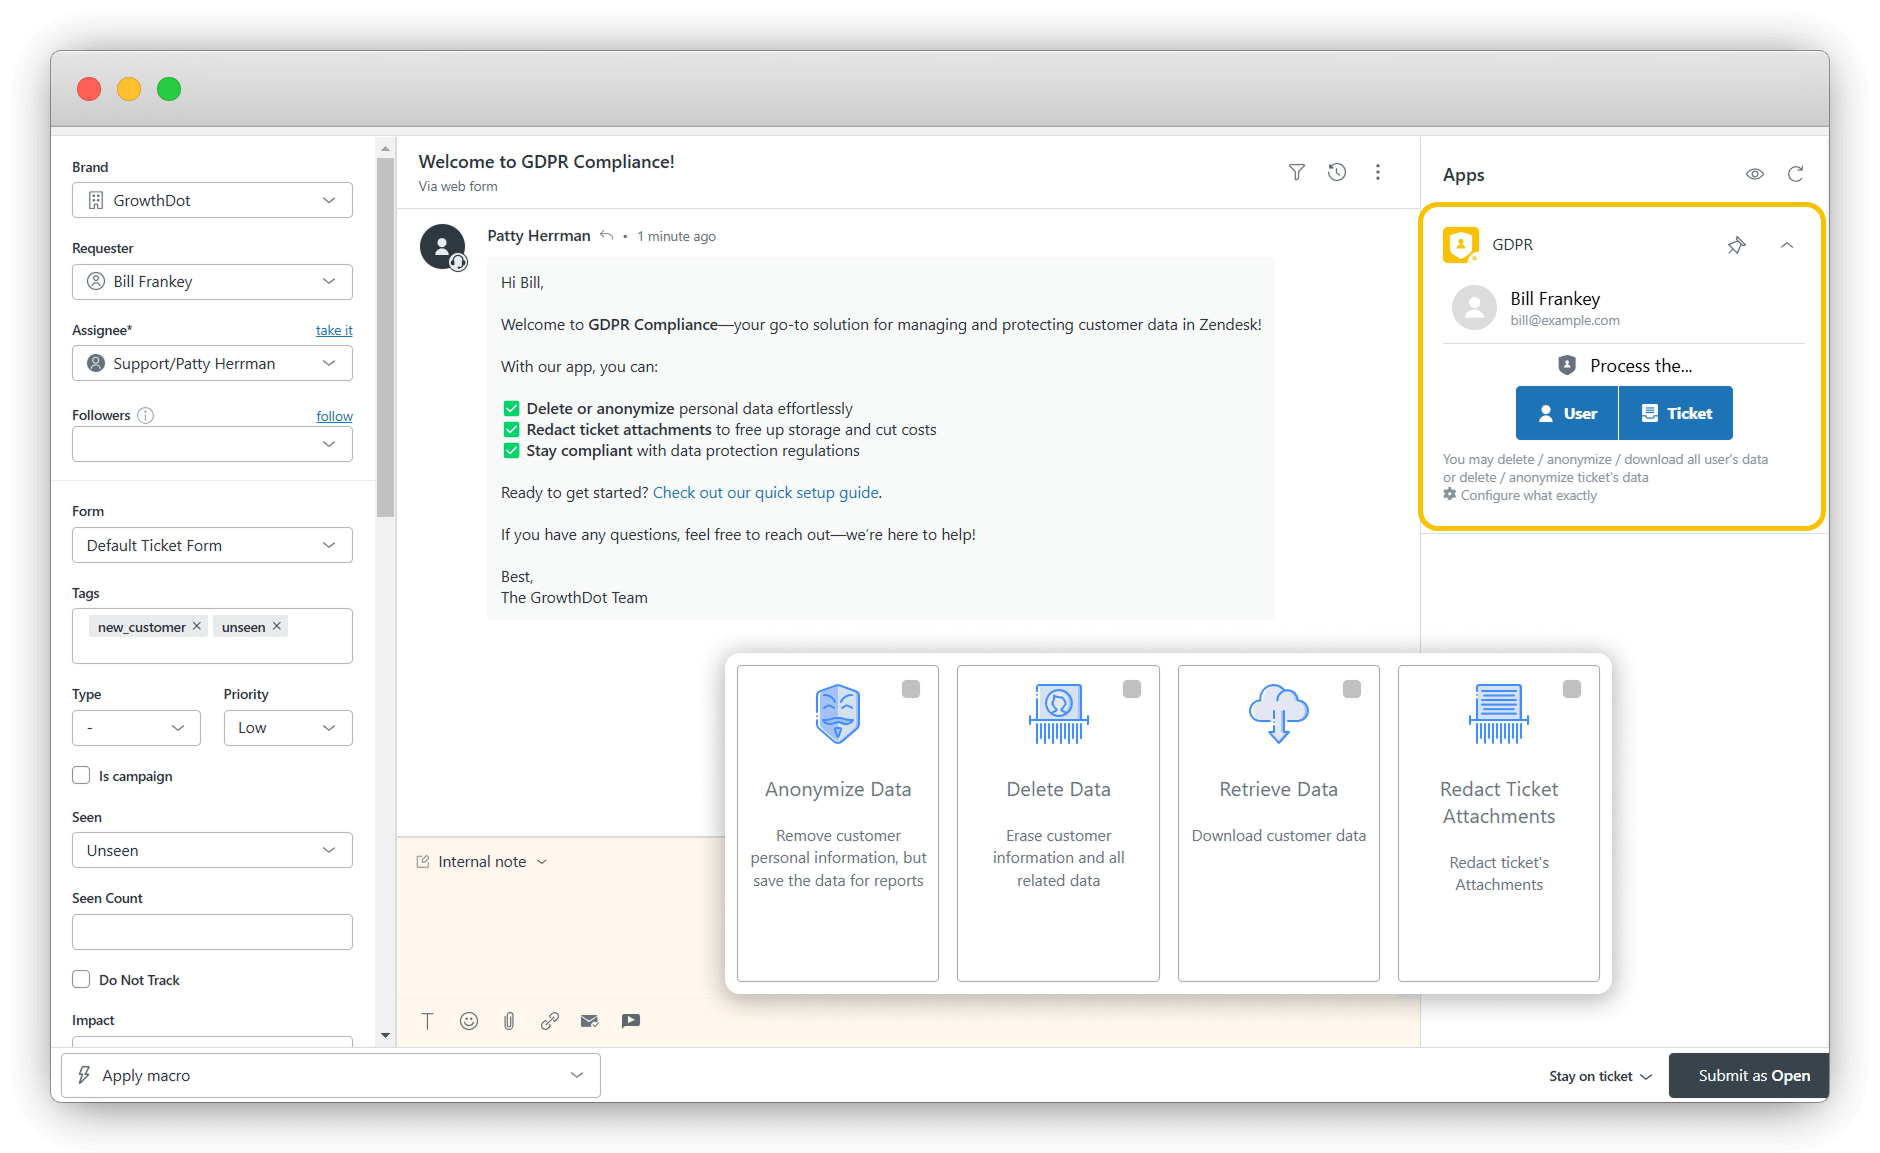Open the Priority Low dropdown
The height and width of the screenshot is (1153, 1880).
tap(288, 728)
